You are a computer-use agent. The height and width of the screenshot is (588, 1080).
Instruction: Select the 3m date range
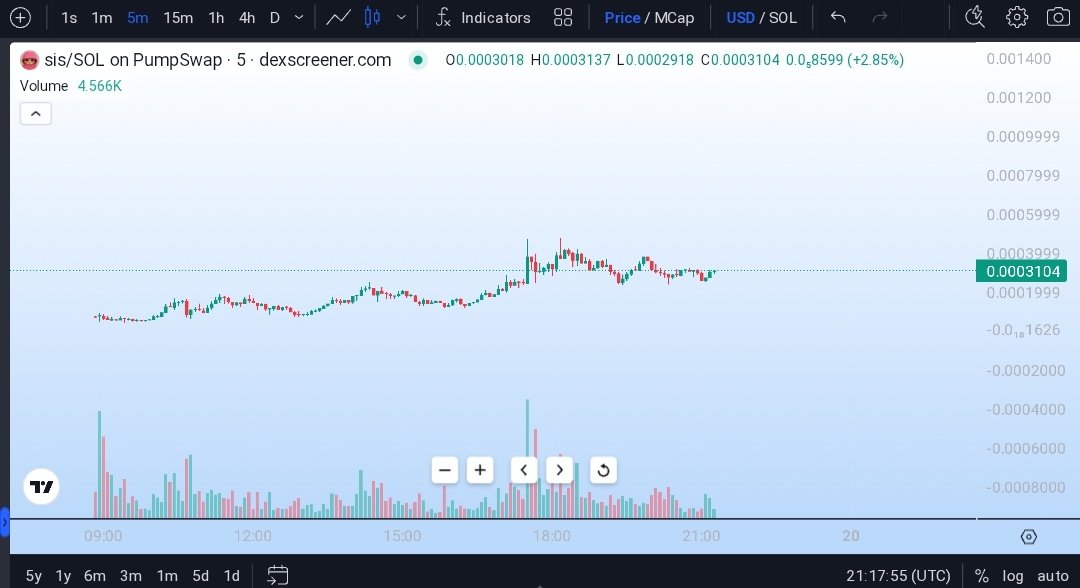pyautogui.click(x=131, y=576)
